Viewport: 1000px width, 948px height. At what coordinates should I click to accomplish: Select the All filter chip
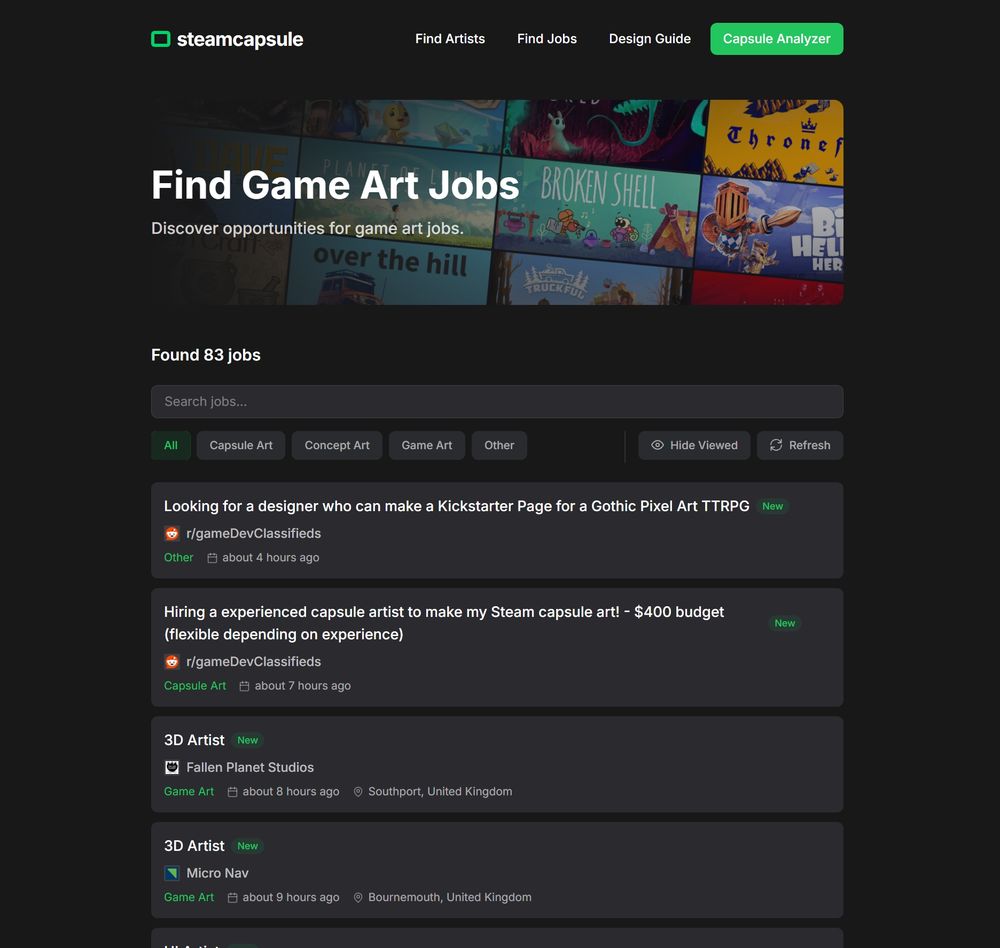coord(171,445)
